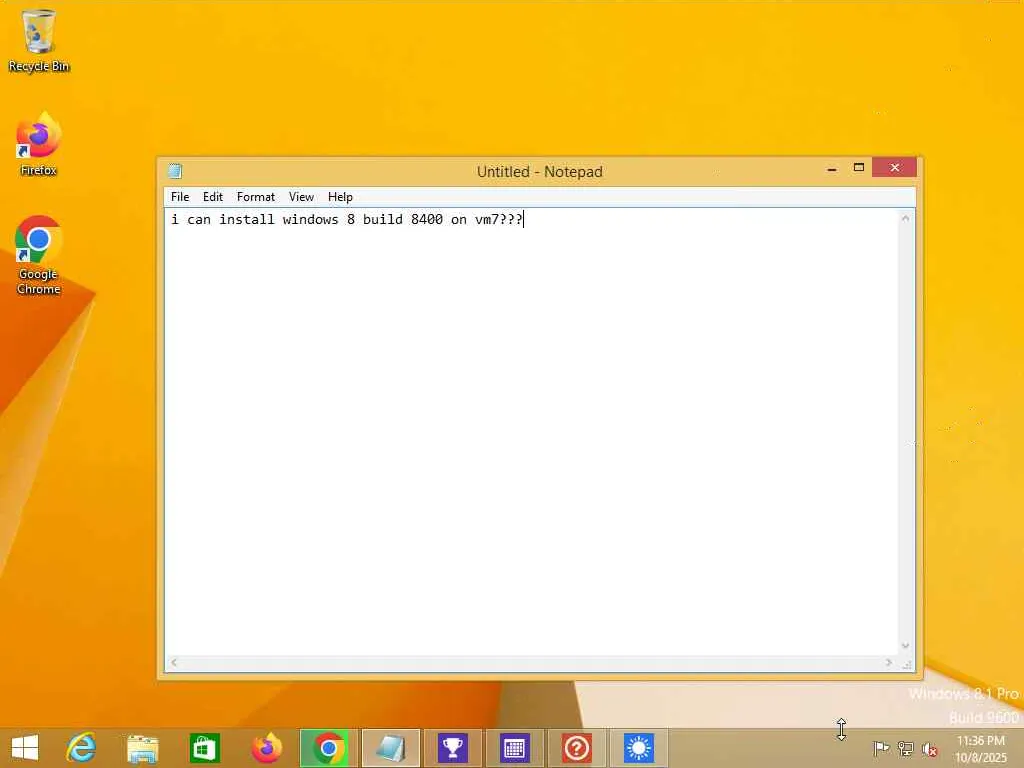The height and width of the screenshot is (768, 1024).
Task: Click the Notepad window resize grip corner
Action: point(906,664)
